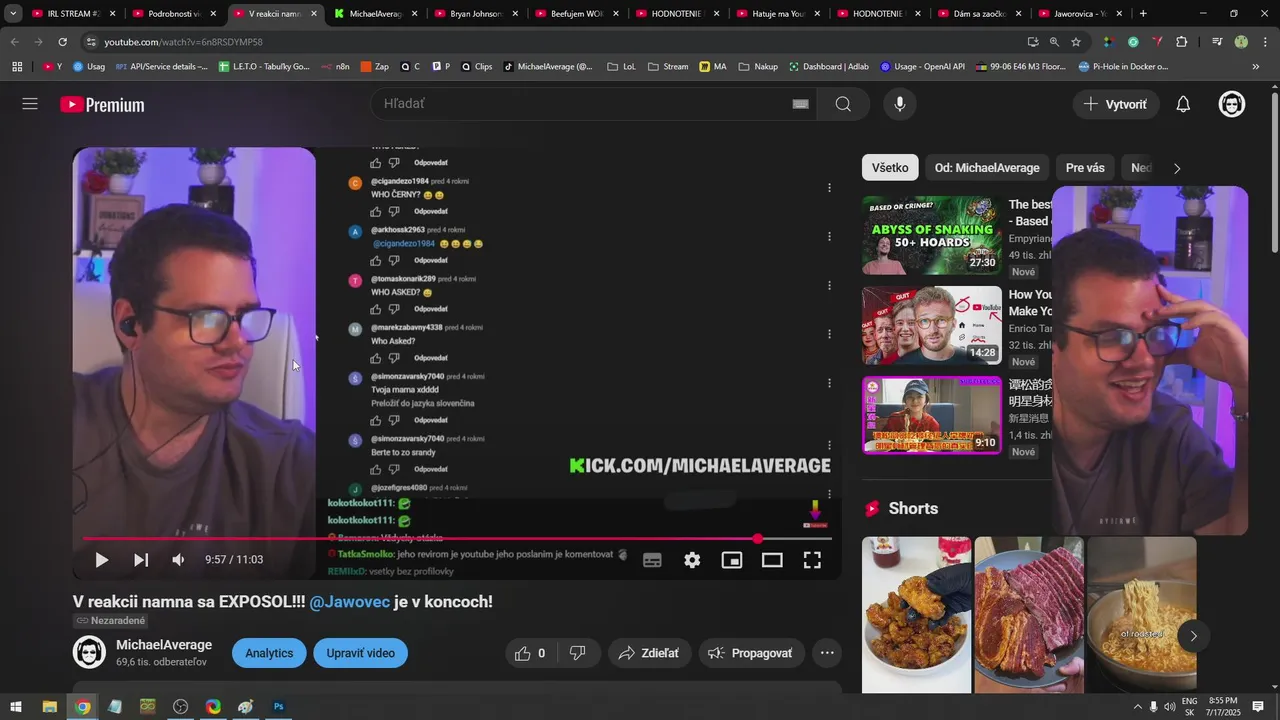Toggle subtitles on the player

click(x=652, y=561)
